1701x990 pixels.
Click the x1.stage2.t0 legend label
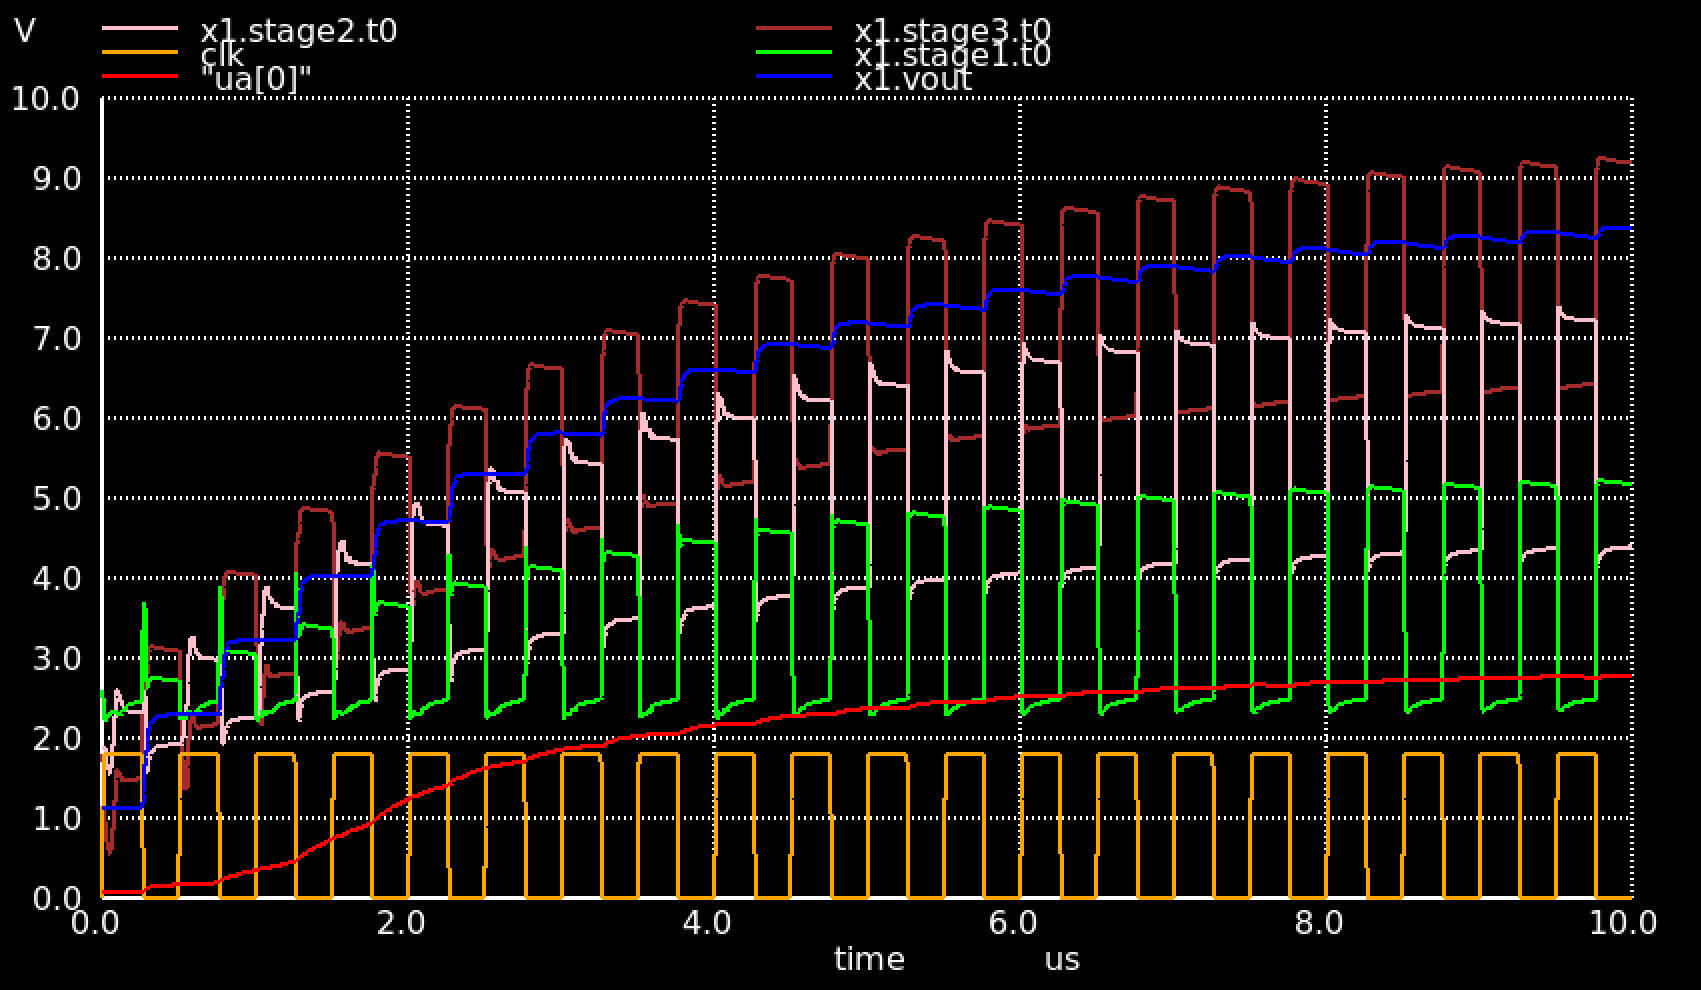coord(299,31)
